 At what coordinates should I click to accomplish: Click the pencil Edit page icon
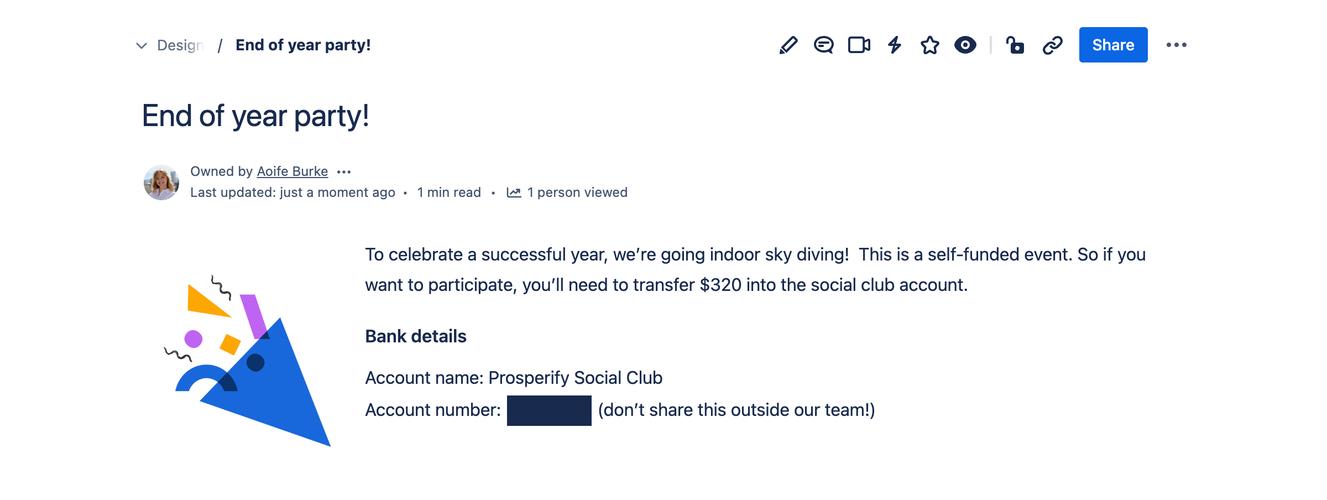point(788,45)
